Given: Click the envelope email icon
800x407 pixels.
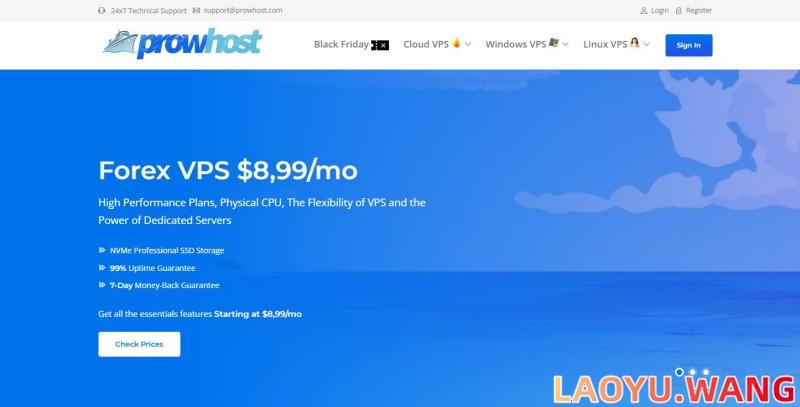Looking at the screenshot, I should 196,10.
